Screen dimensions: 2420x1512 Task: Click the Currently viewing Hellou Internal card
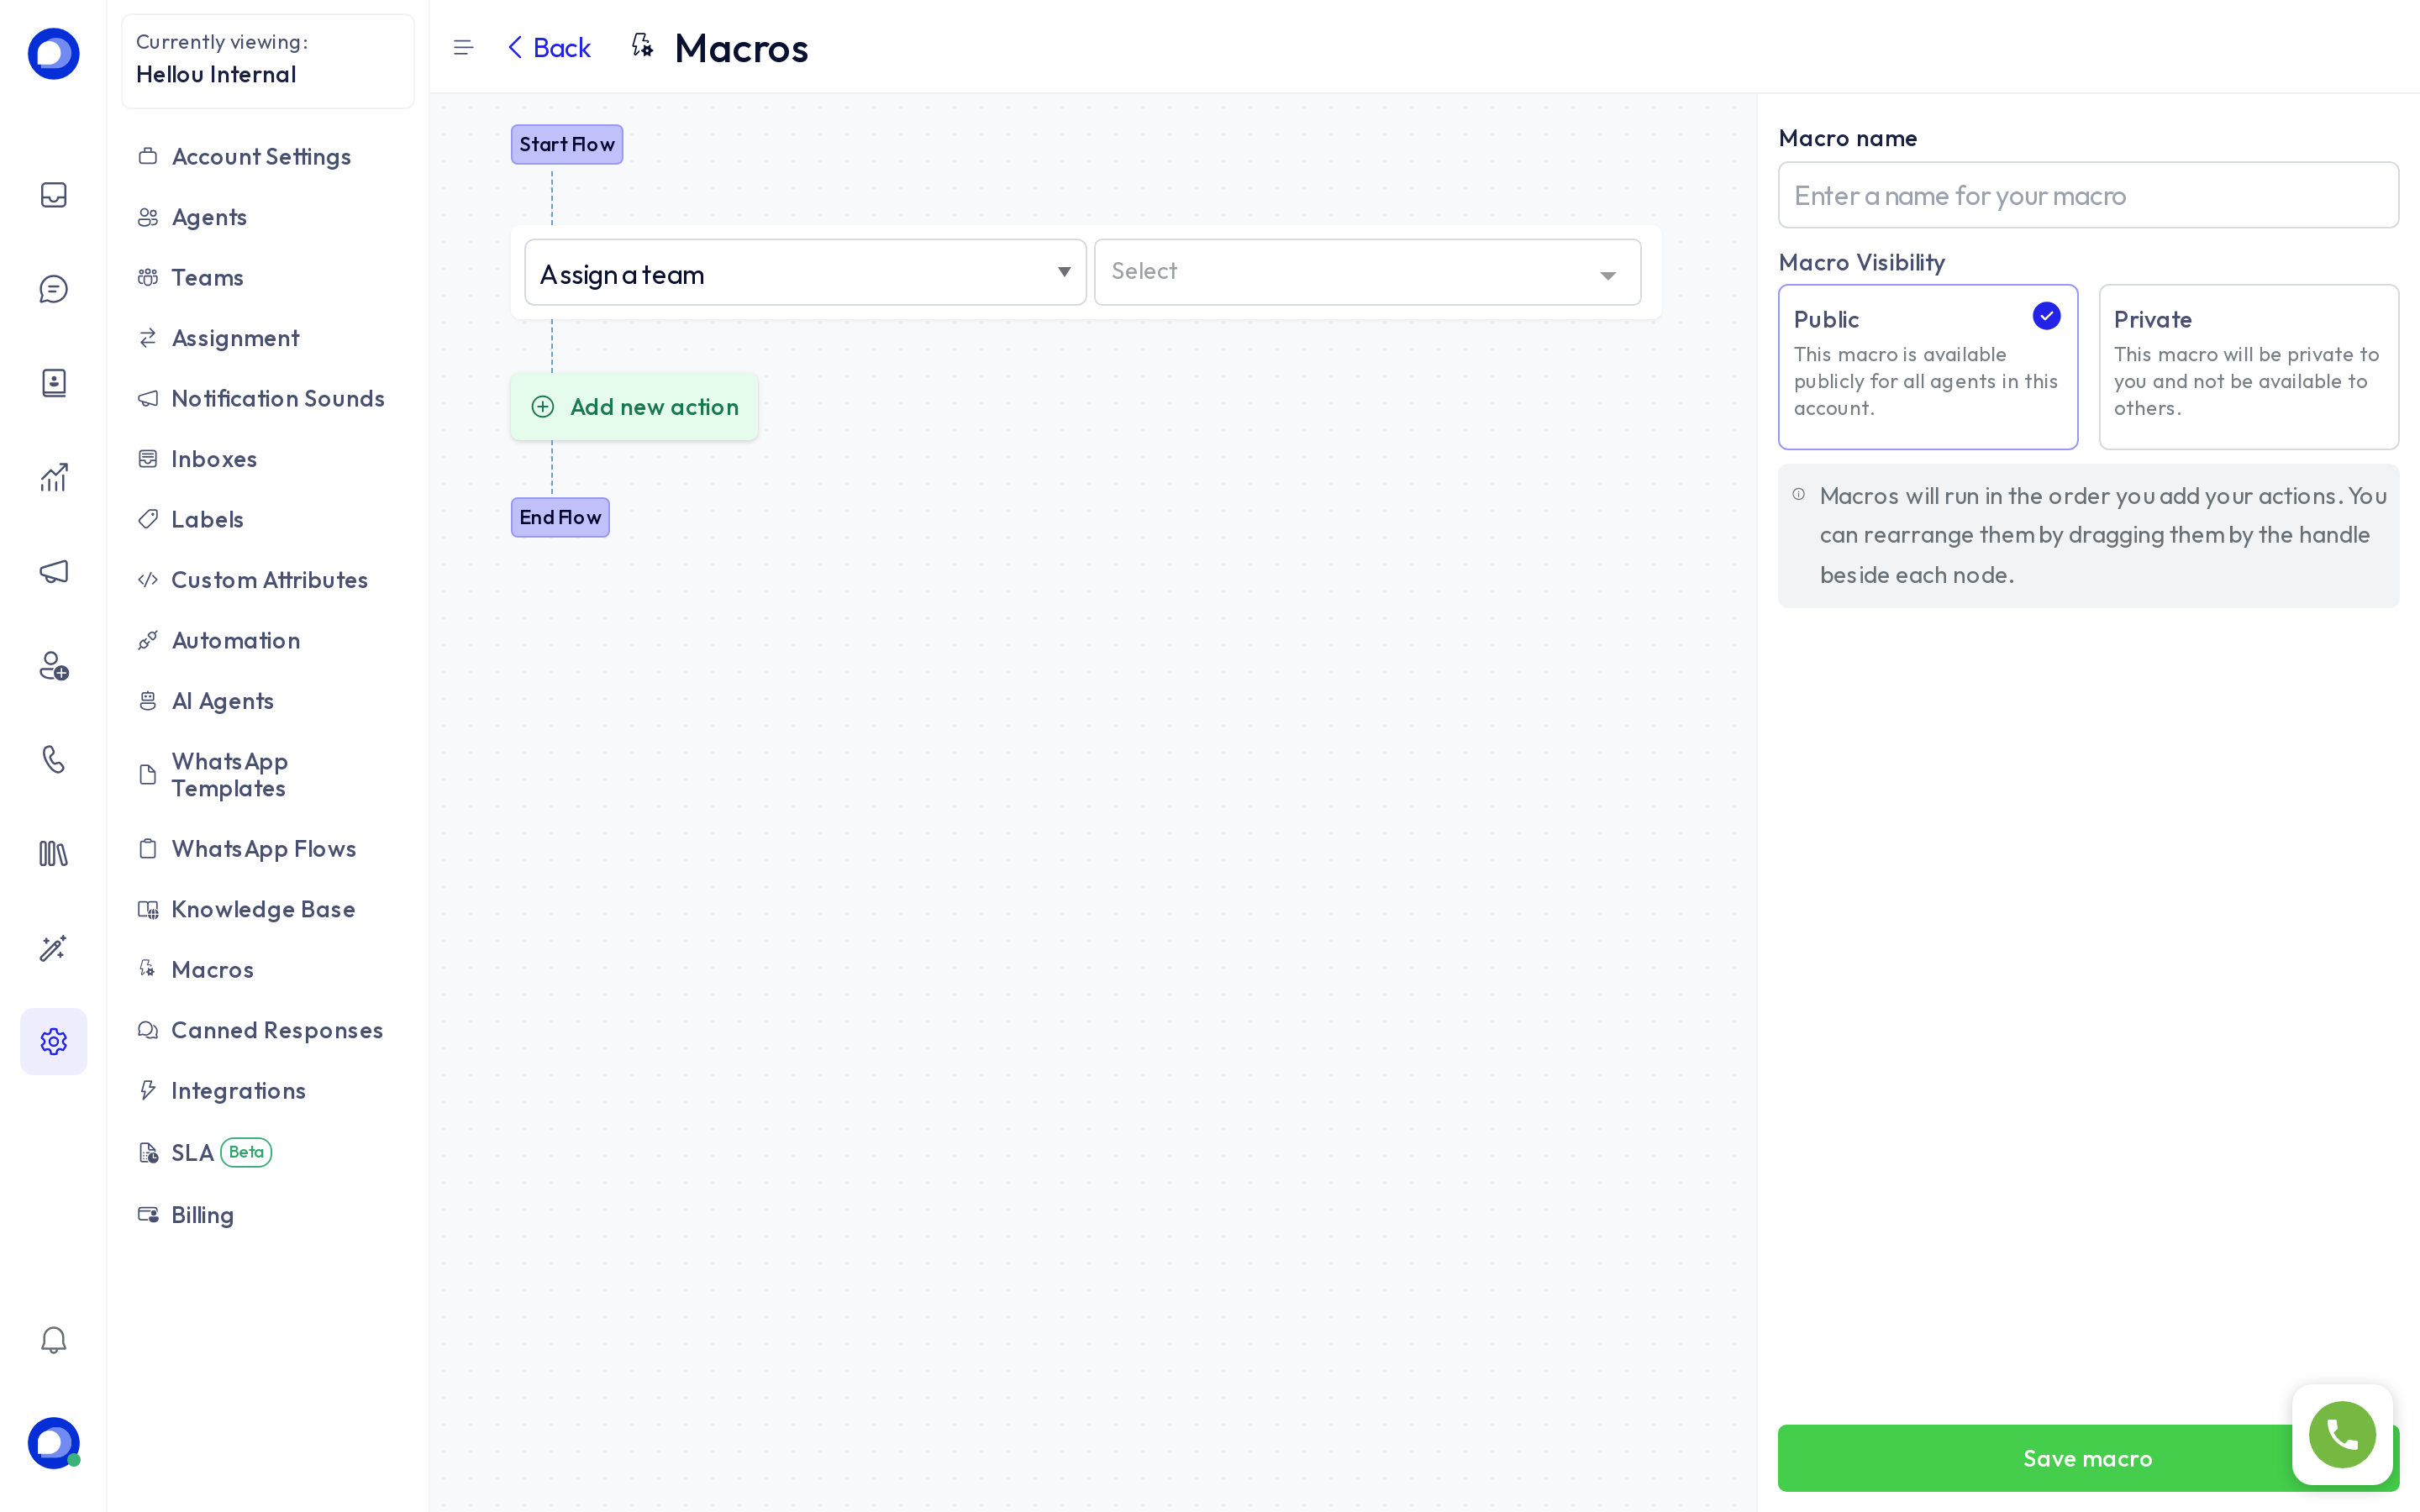268,61
